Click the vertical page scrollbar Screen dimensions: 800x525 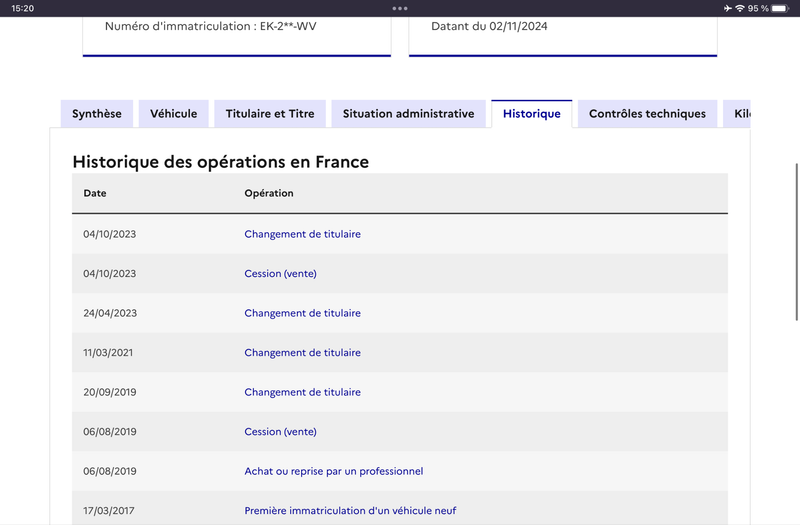pos(797,242)
